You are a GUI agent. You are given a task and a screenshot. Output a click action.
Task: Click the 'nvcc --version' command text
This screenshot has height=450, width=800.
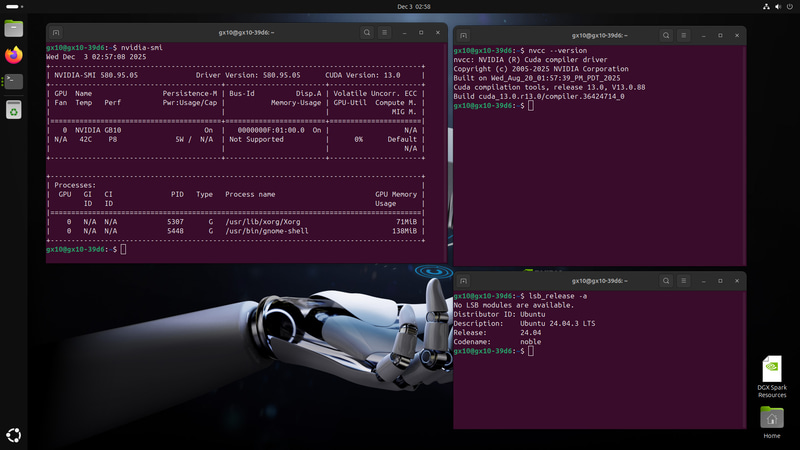click(x=558, y=51)
